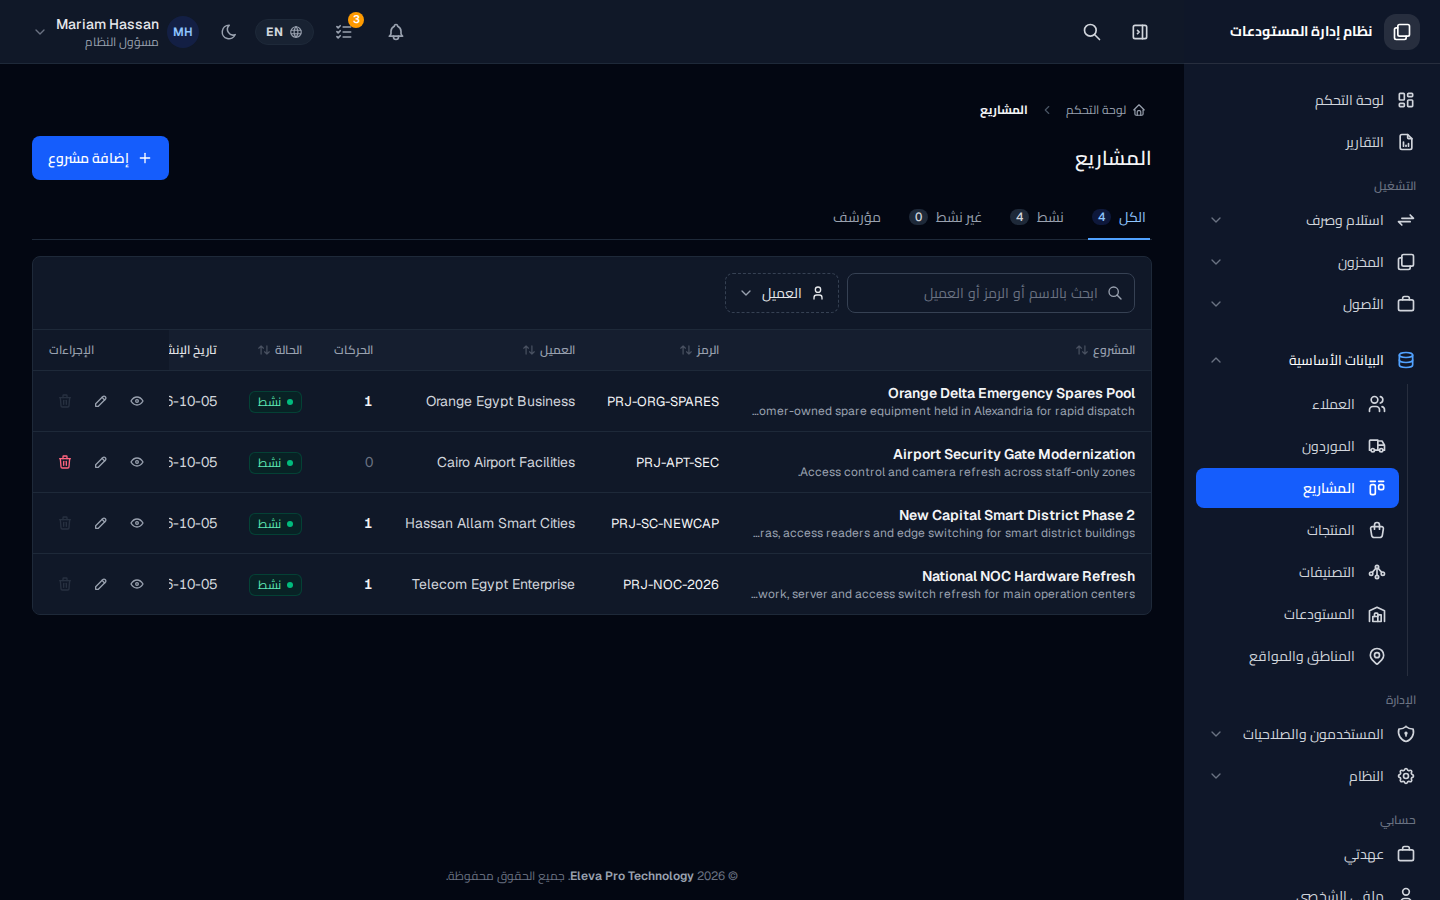Edit Orange Delta Emergency Spares Pool pencil icon
The image size is (1440, 900).
coord(101,401)
